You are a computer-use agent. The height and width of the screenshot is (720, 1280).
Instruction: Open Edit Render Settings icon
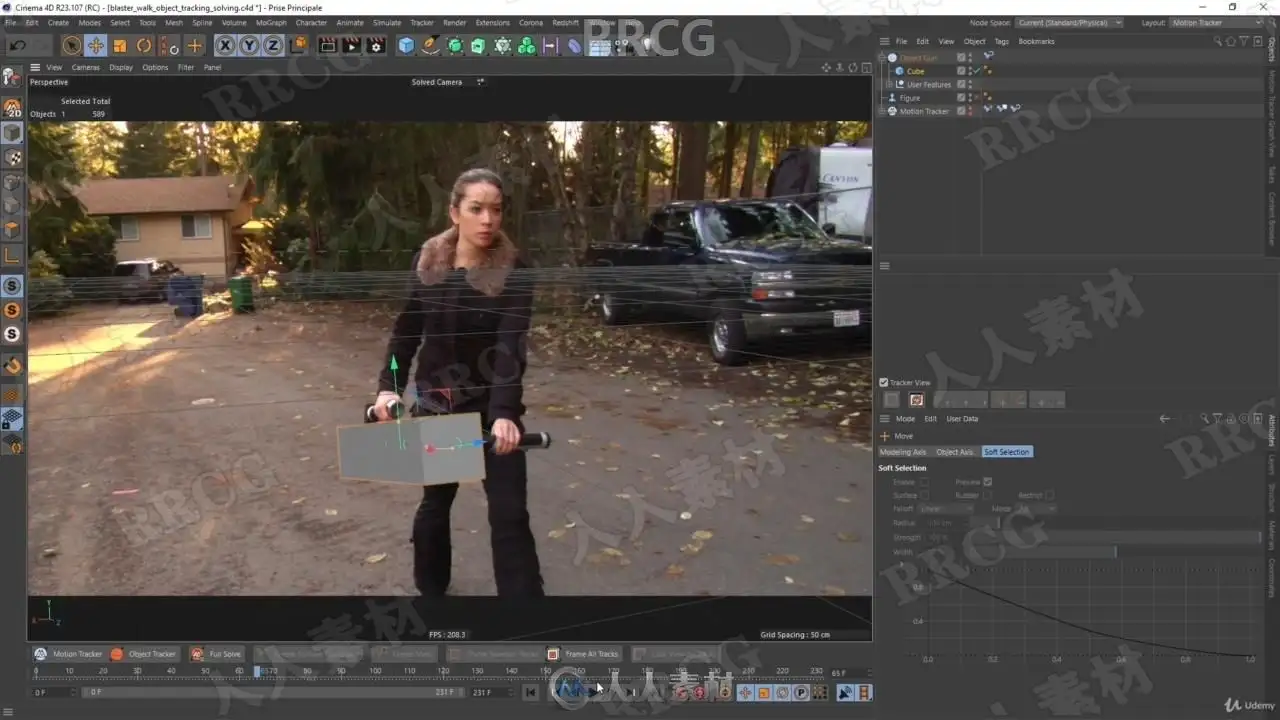(x=376, y=45)
